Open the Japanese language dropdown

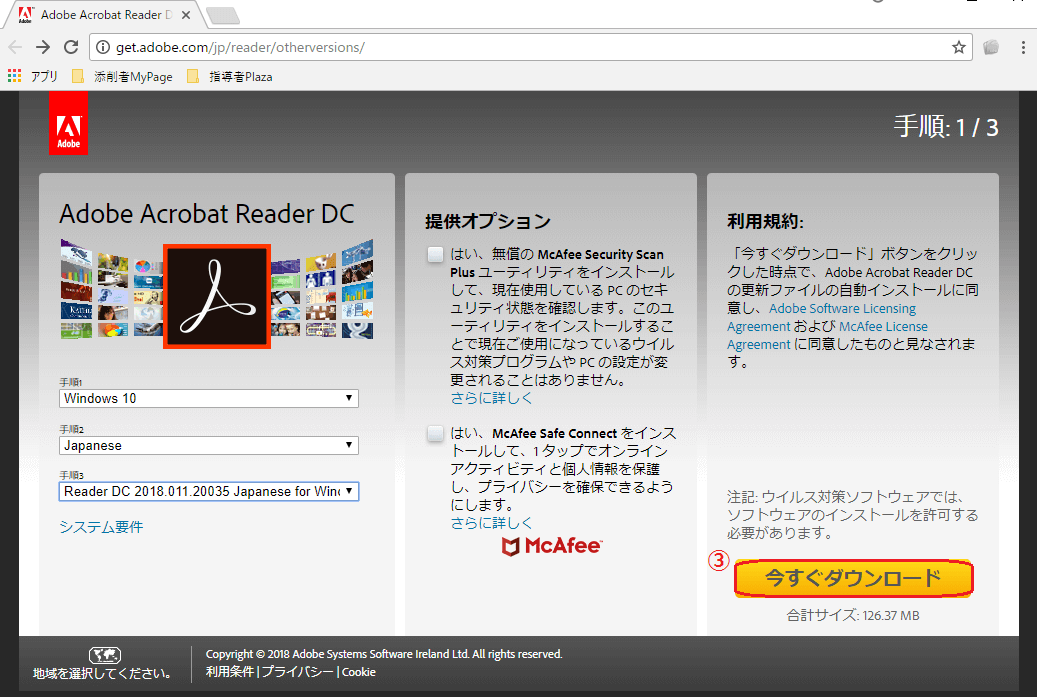click(x=209, y=445)
